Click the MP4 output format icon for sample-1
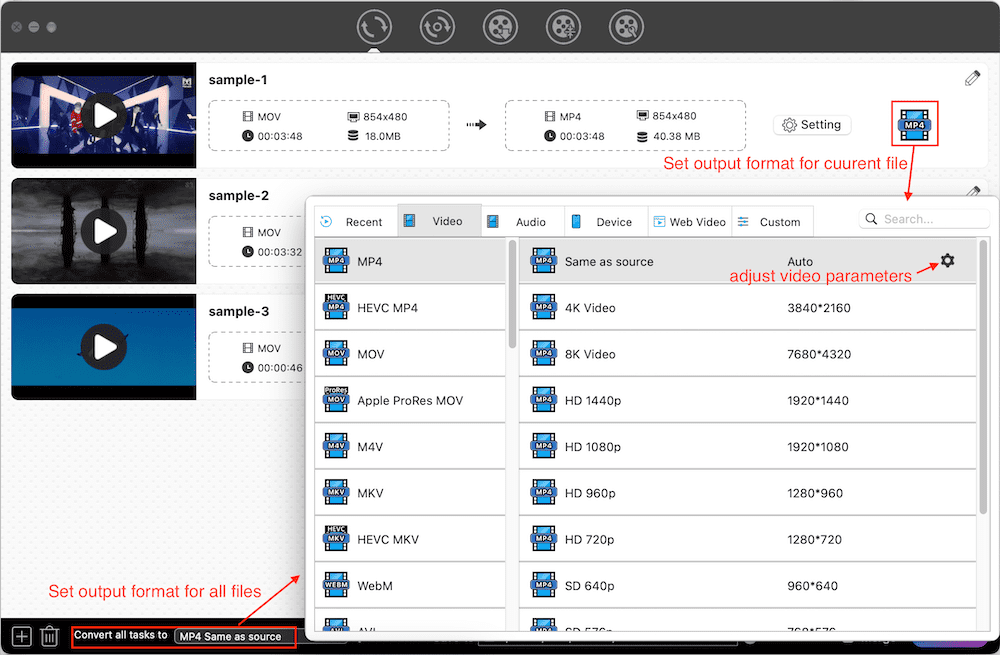 [x=914, y=124]
